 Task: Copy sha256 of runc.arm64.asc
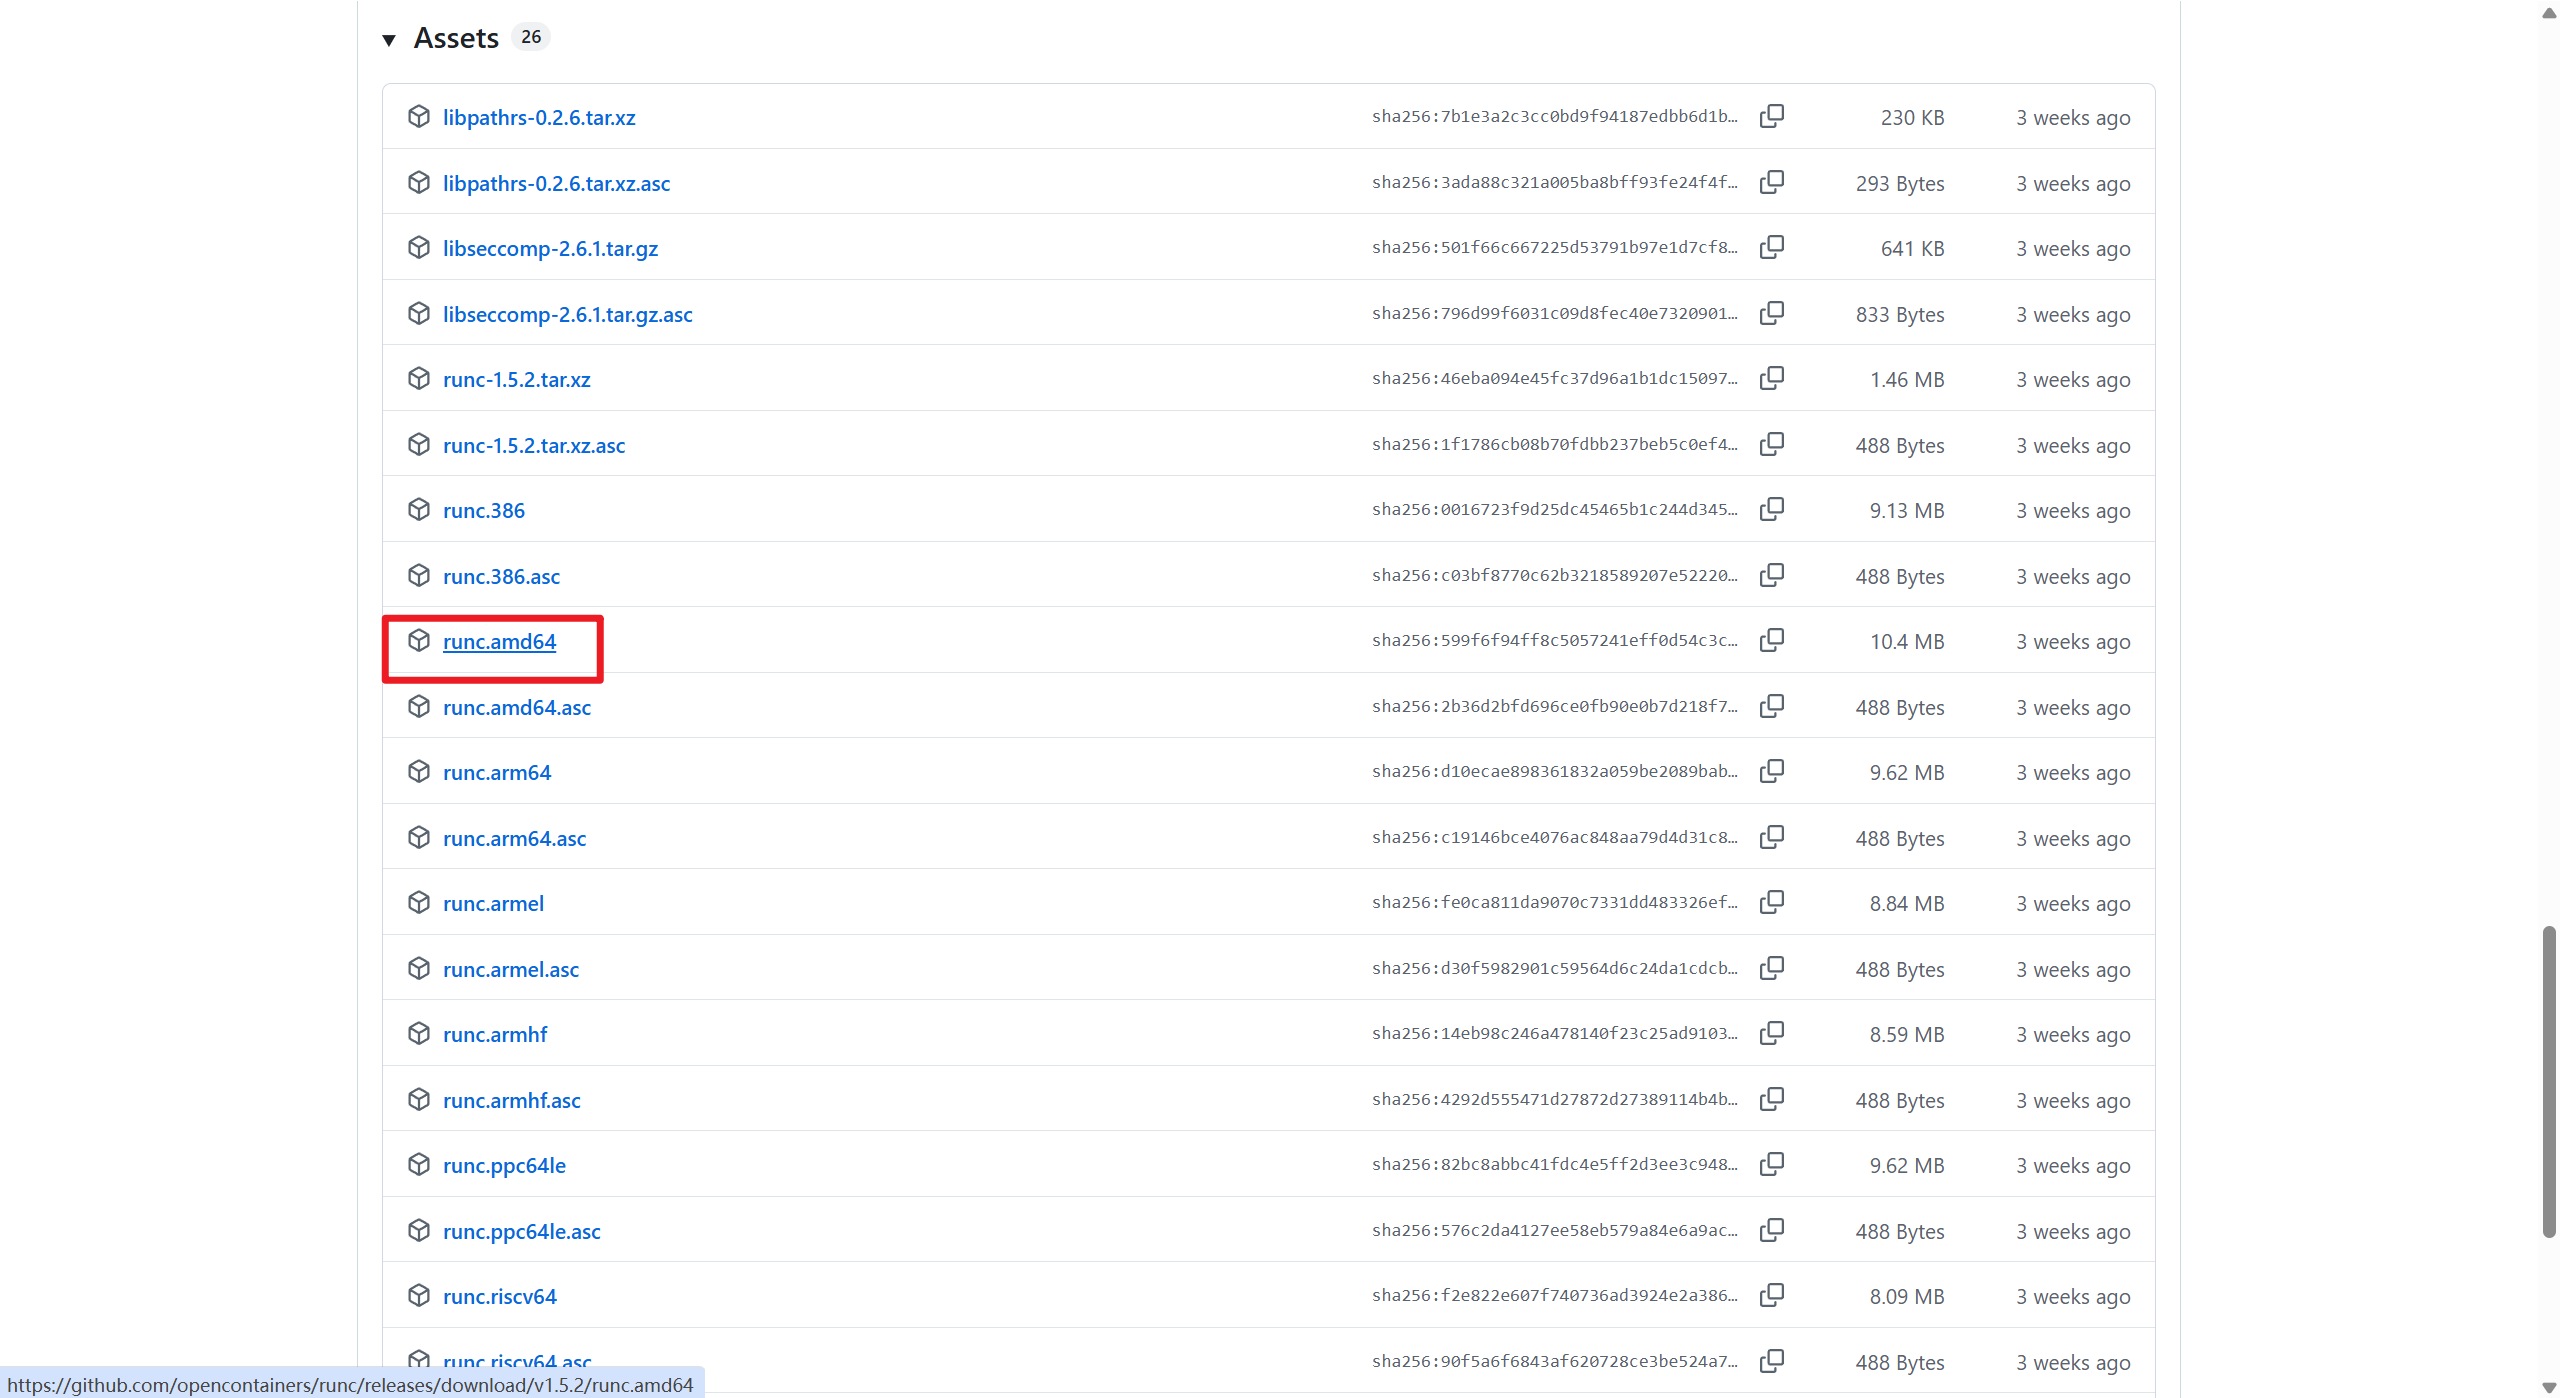1771,837
